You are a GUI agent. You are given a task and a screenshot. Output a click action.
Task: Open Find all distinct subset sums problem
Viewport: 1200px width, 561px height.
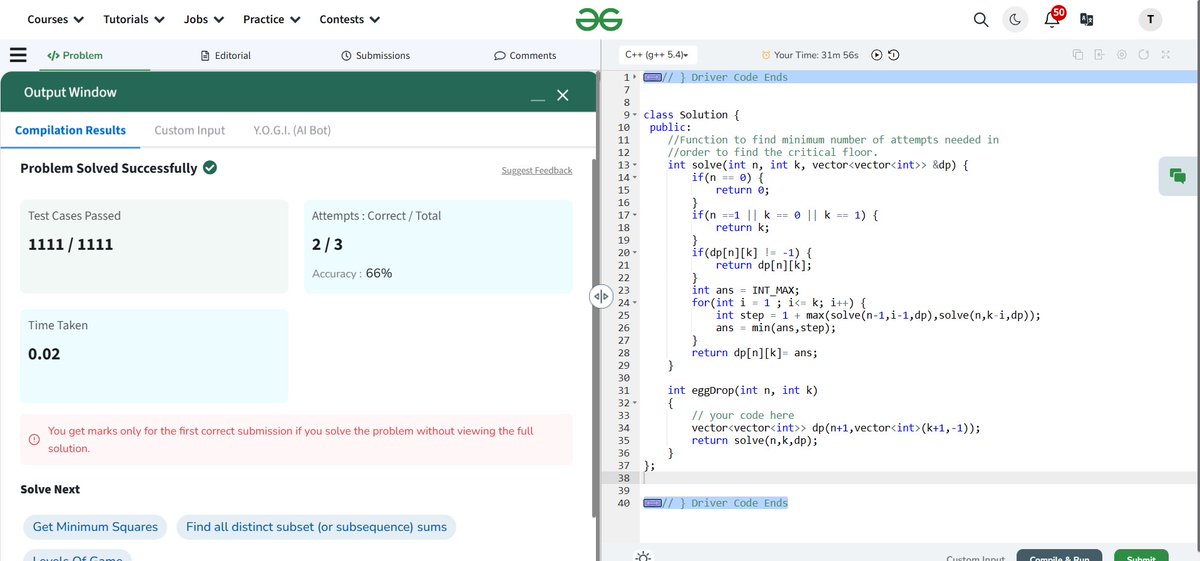[x=316, y=527]
